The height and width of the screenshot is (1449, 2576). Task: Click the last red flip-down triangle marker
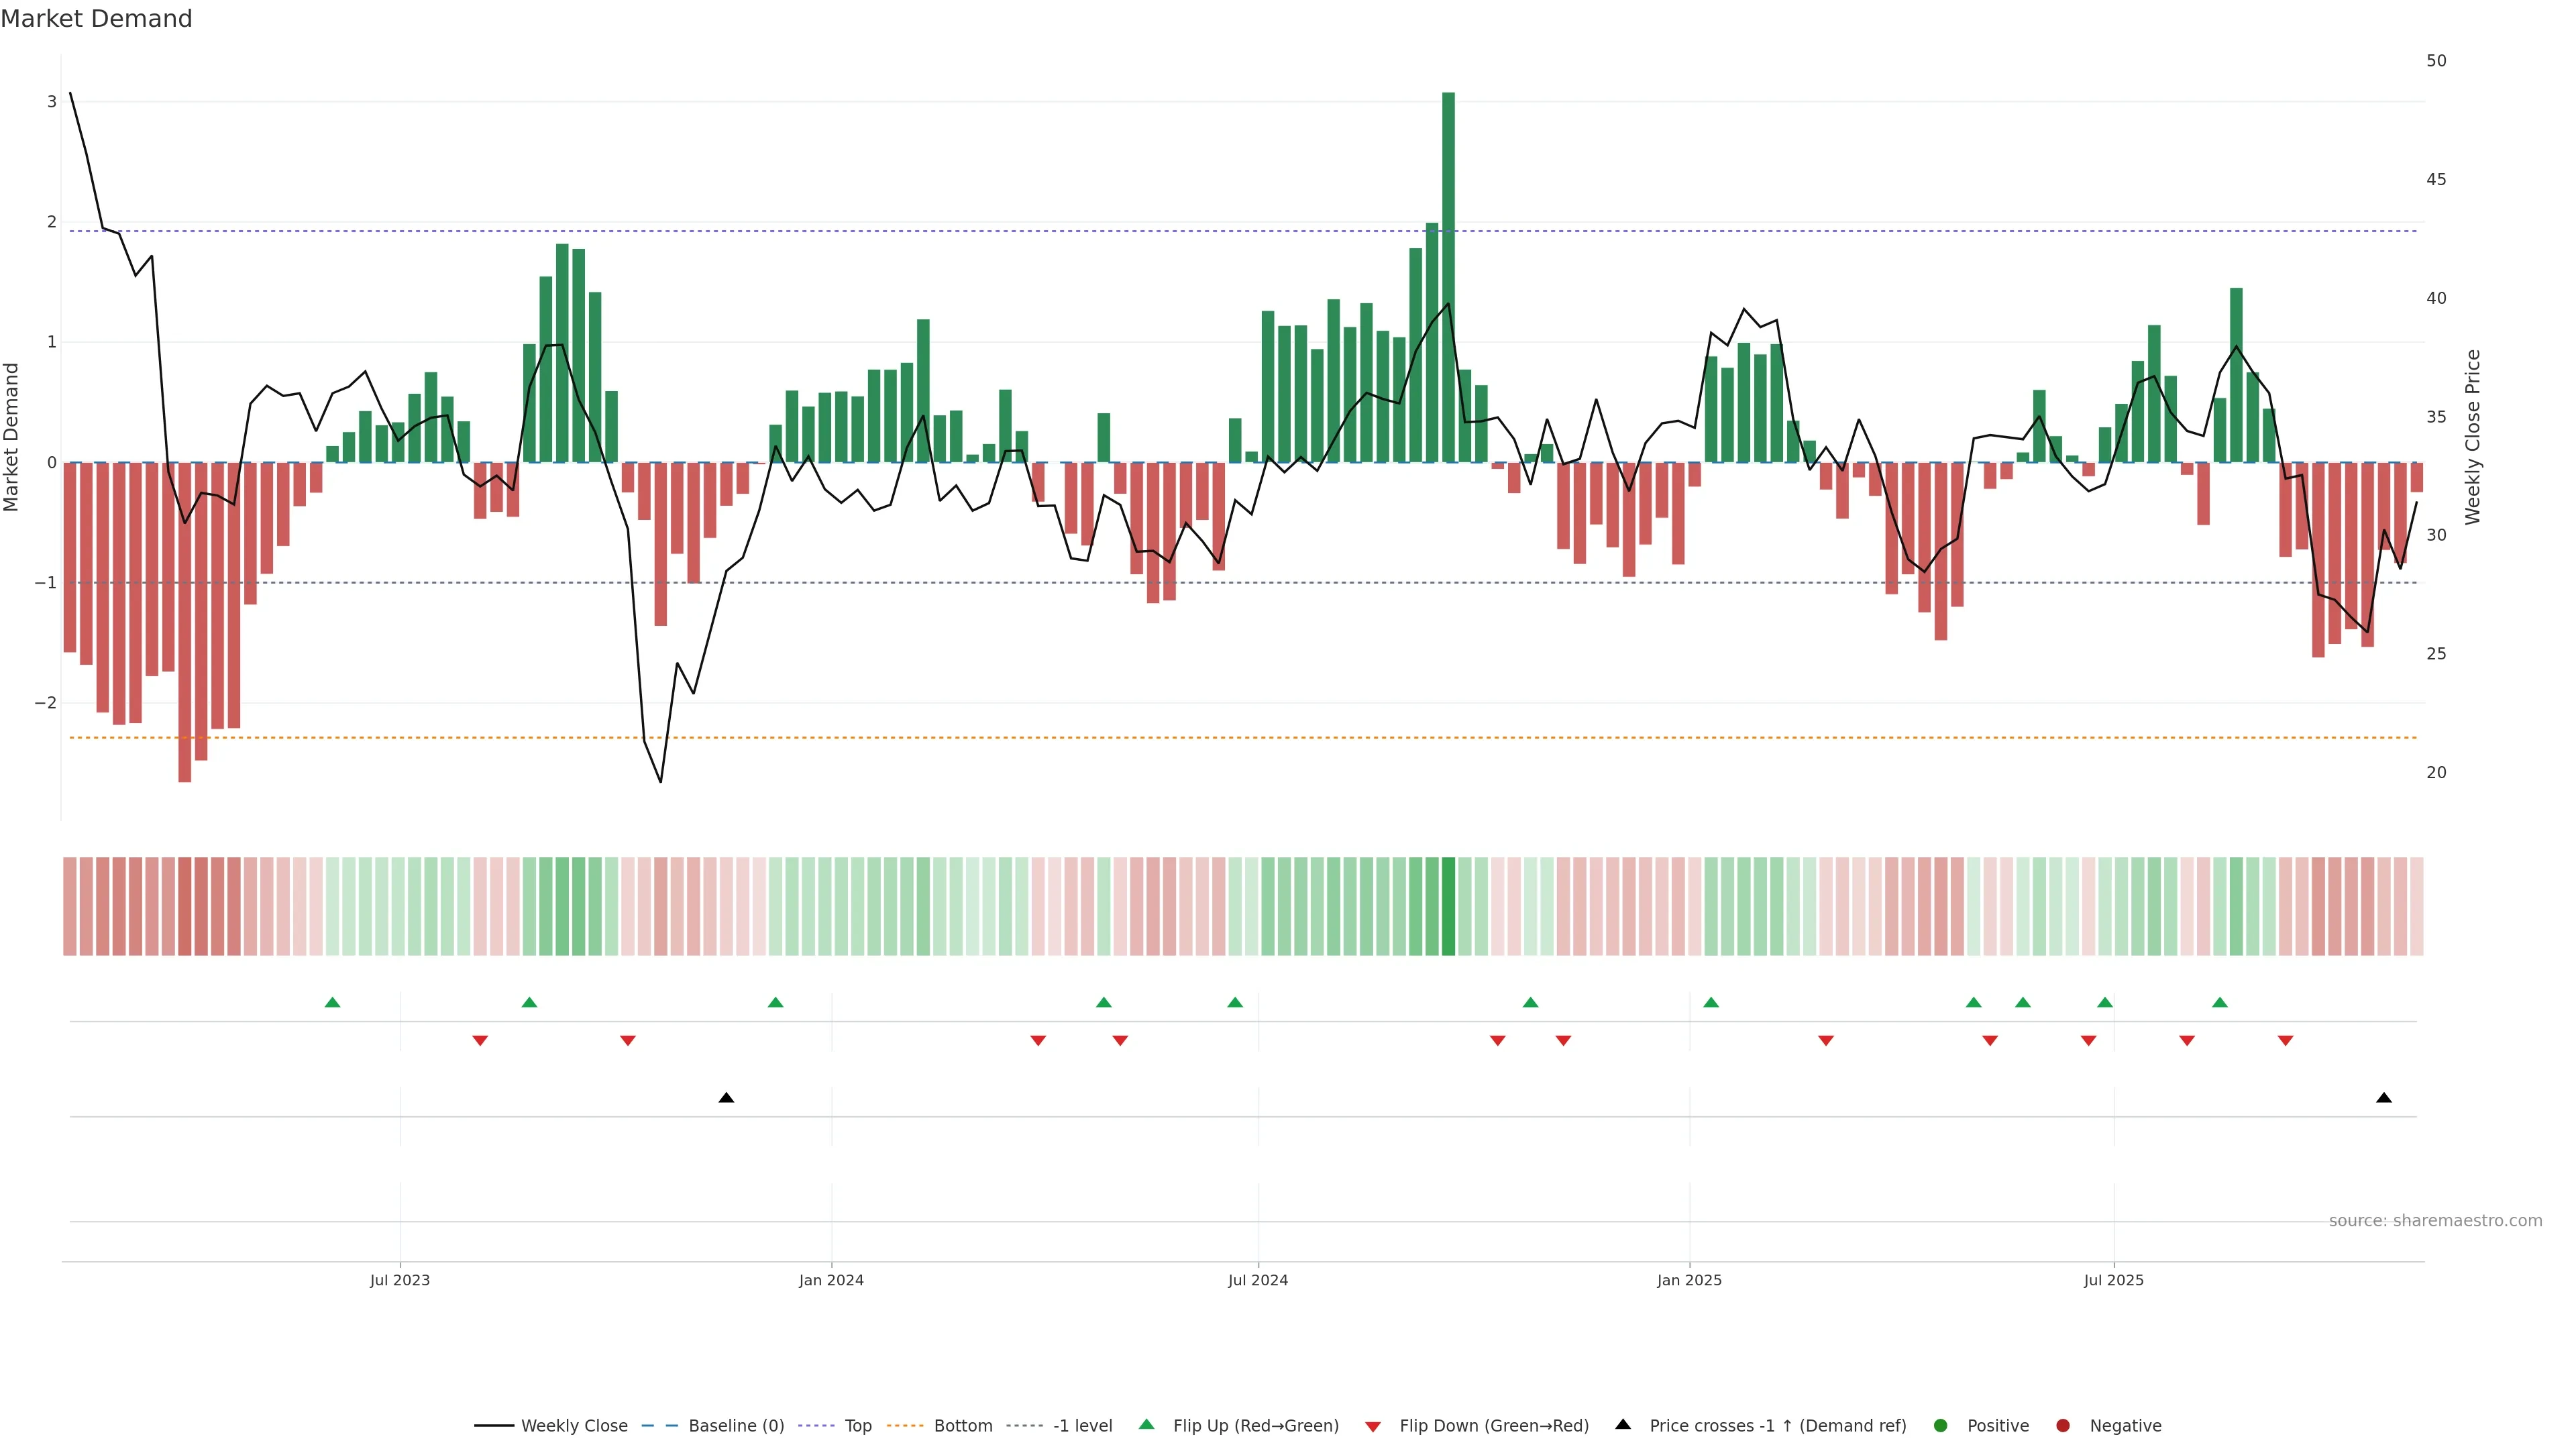click(2285, 1041)
